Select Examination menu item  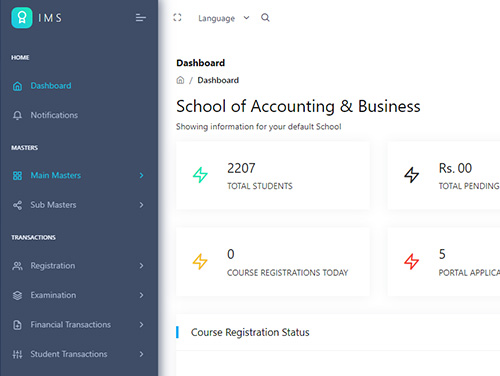pyautogui.click(x=53, y=295)
